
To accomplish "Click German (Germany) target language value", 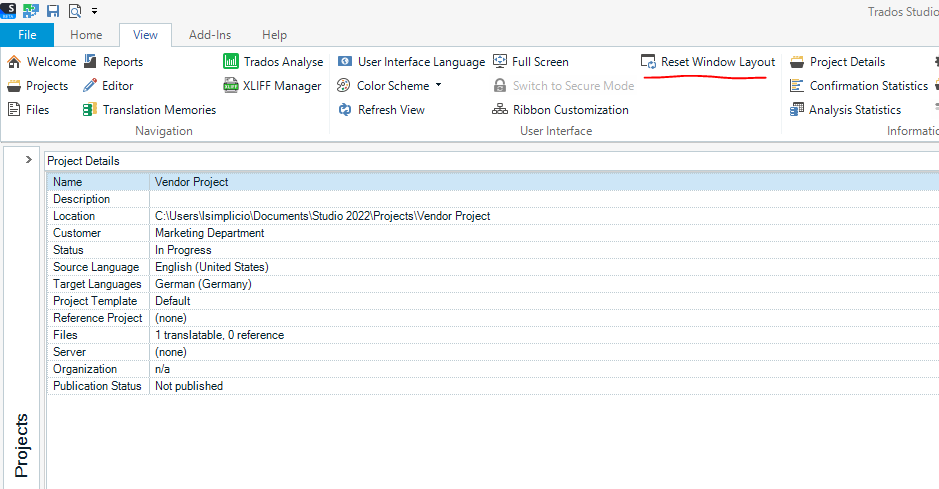I will point(203,284).
